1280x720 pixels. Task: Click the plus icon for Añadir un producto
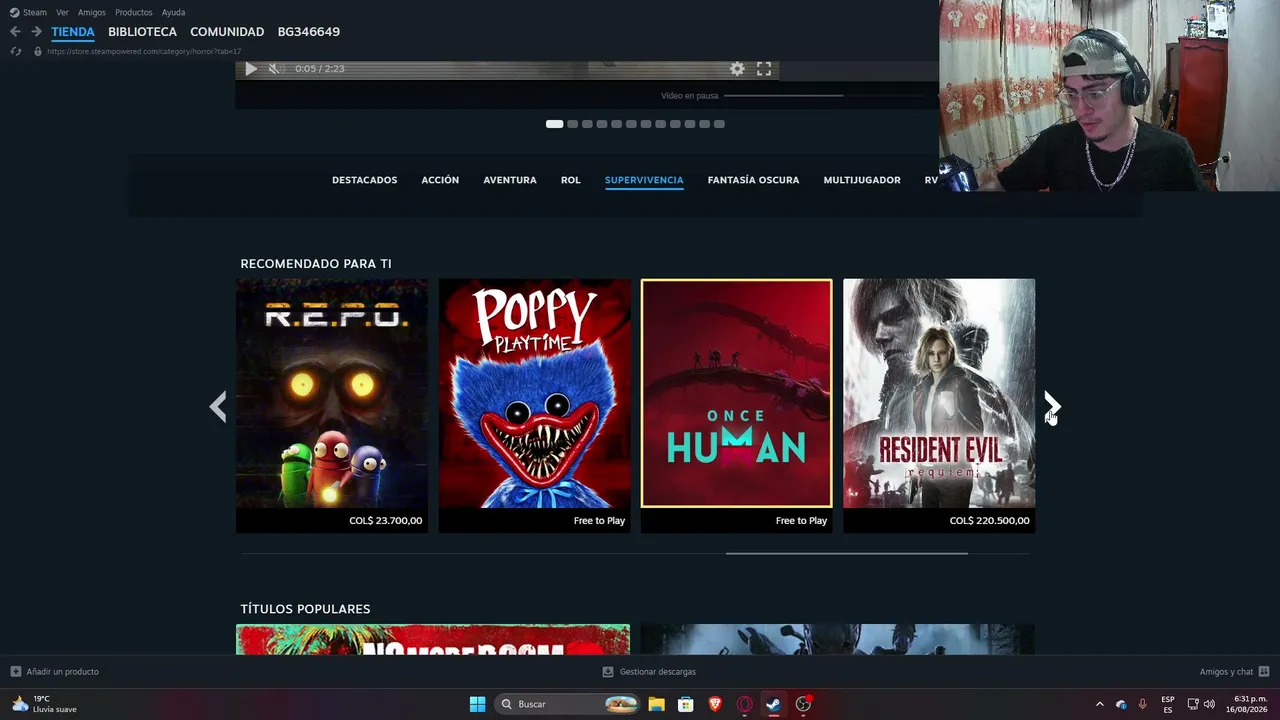pos(15,672)
